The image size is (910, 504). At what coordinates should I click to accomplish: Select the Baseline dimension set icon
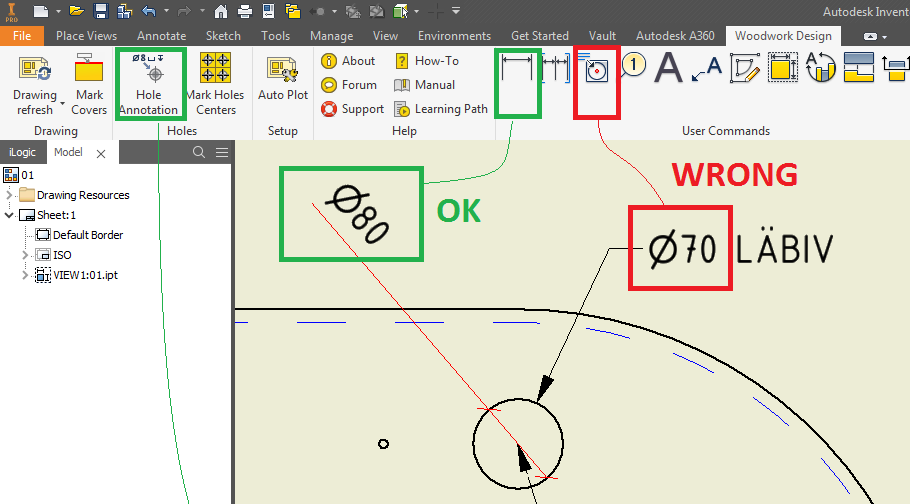tap(555, 68)
